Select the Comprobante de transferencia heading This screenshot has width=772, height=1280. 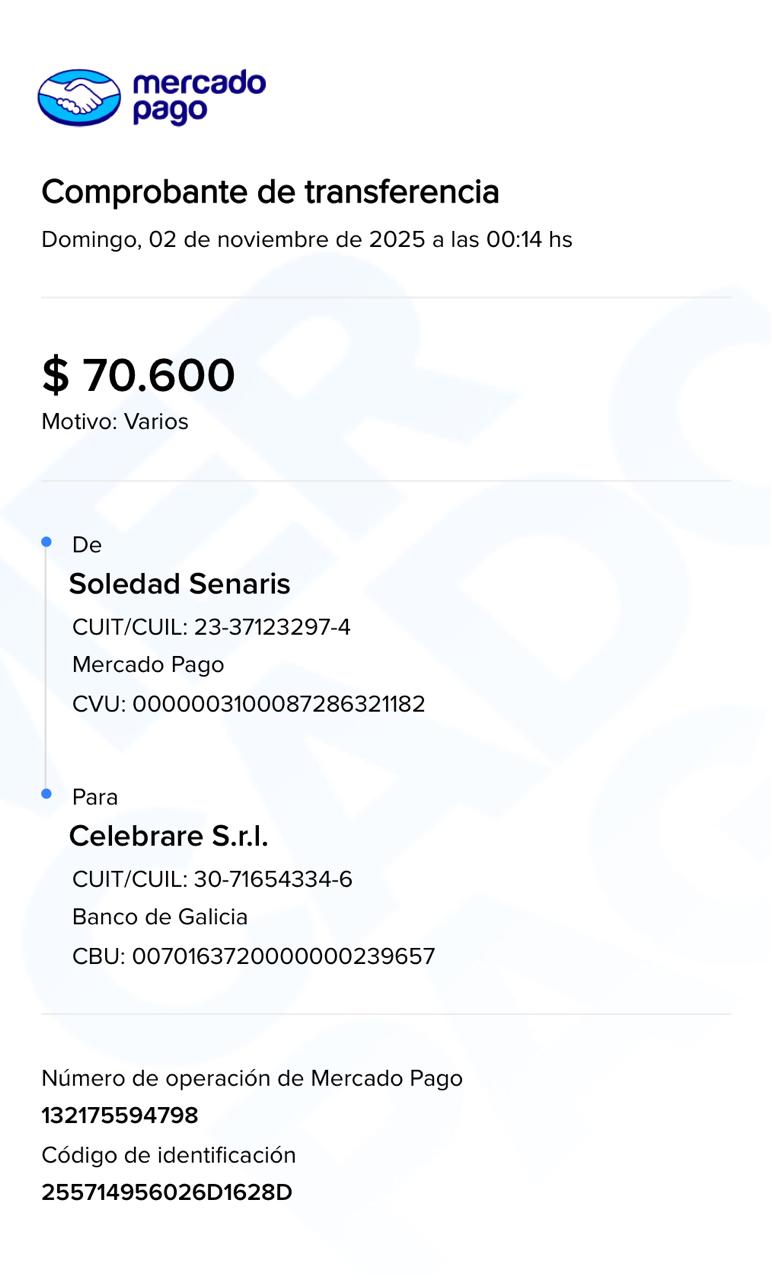pyautogui.click(x=270, y=191)
